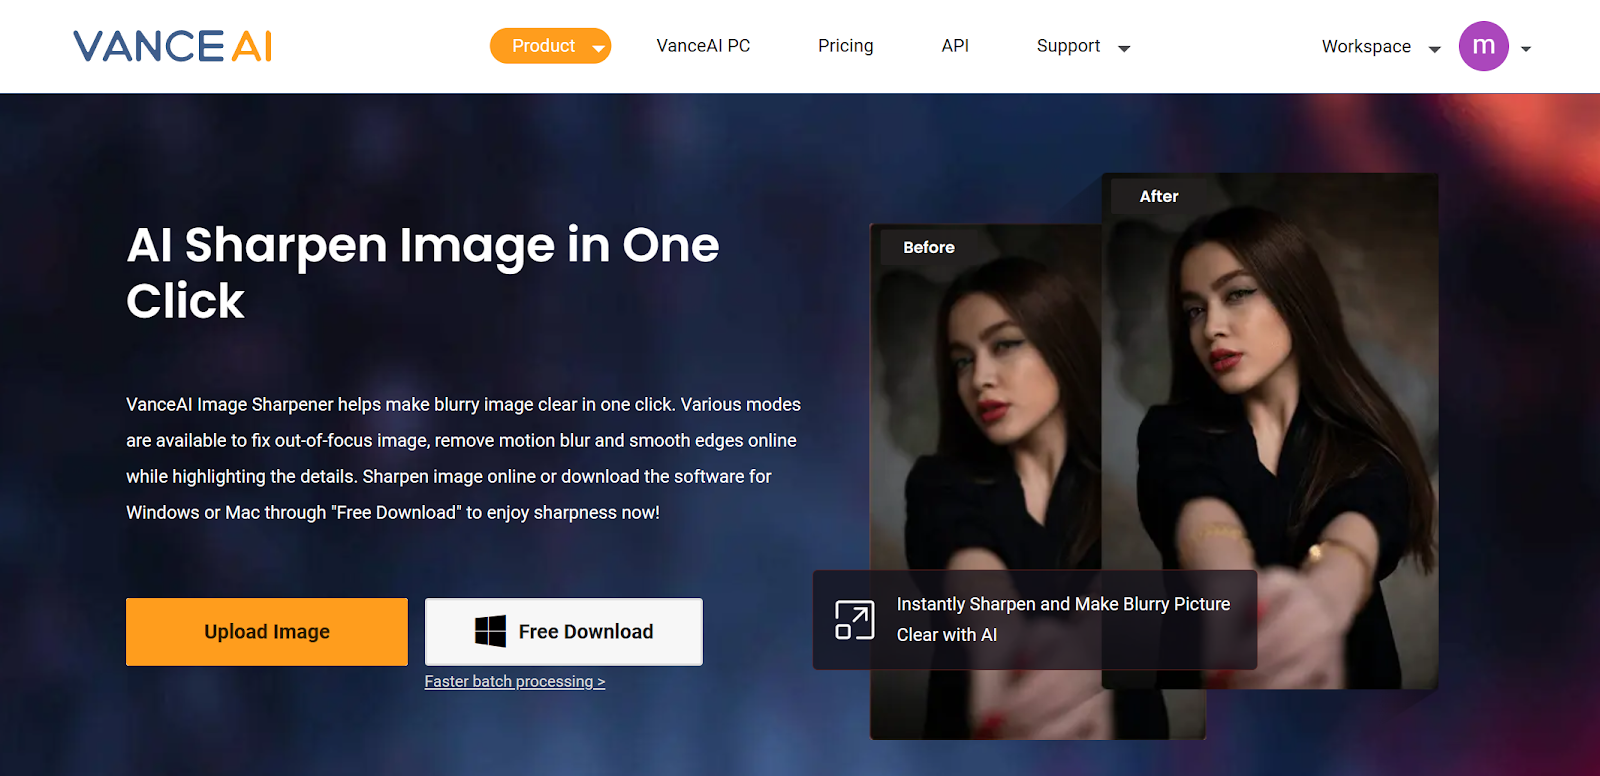Click the Before label
Viewport: 1600px width, 776px height.
[x=929, y=247]
